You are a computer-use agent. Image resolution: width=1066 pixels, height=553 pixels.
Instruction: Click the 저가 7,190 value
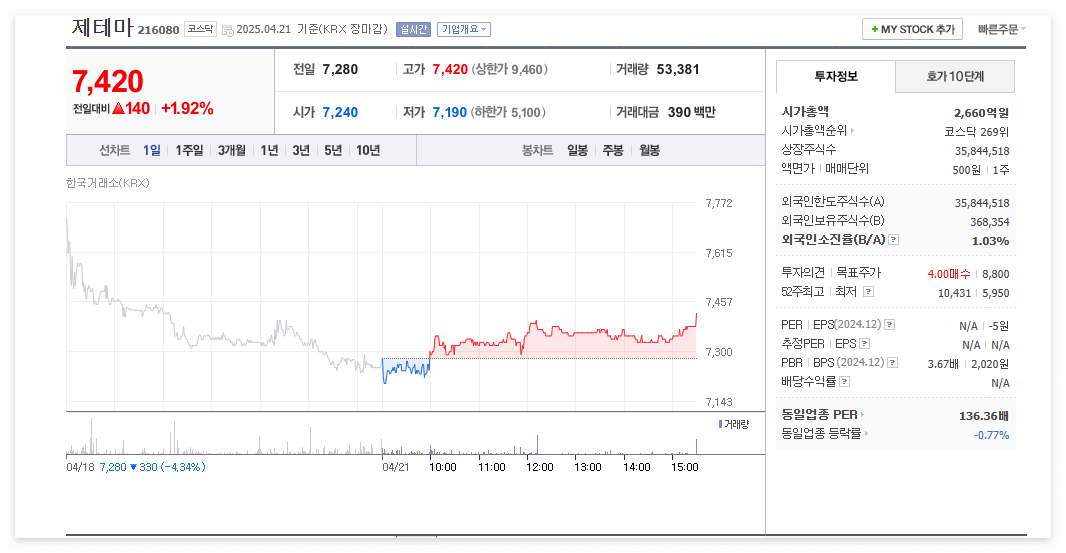click(x=449, y=112)
